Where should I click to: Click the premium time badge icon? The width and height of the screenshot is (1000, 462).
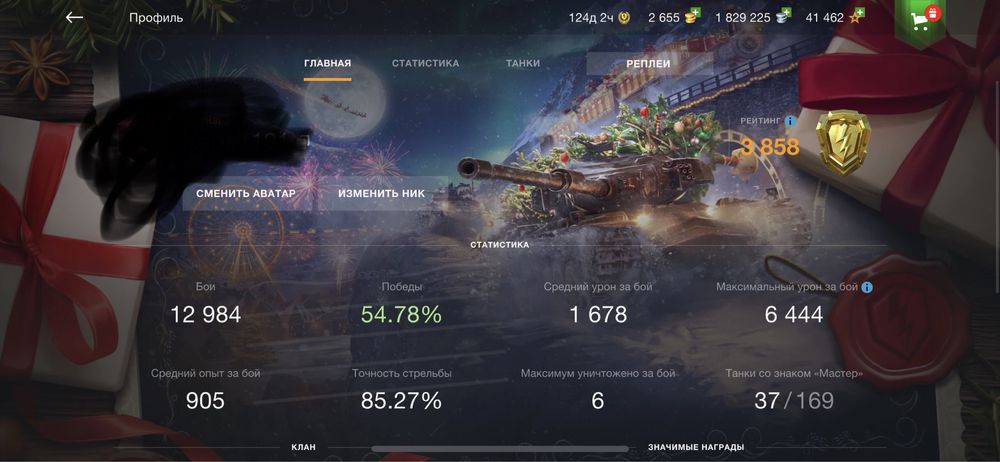click(x=624, y=18)
